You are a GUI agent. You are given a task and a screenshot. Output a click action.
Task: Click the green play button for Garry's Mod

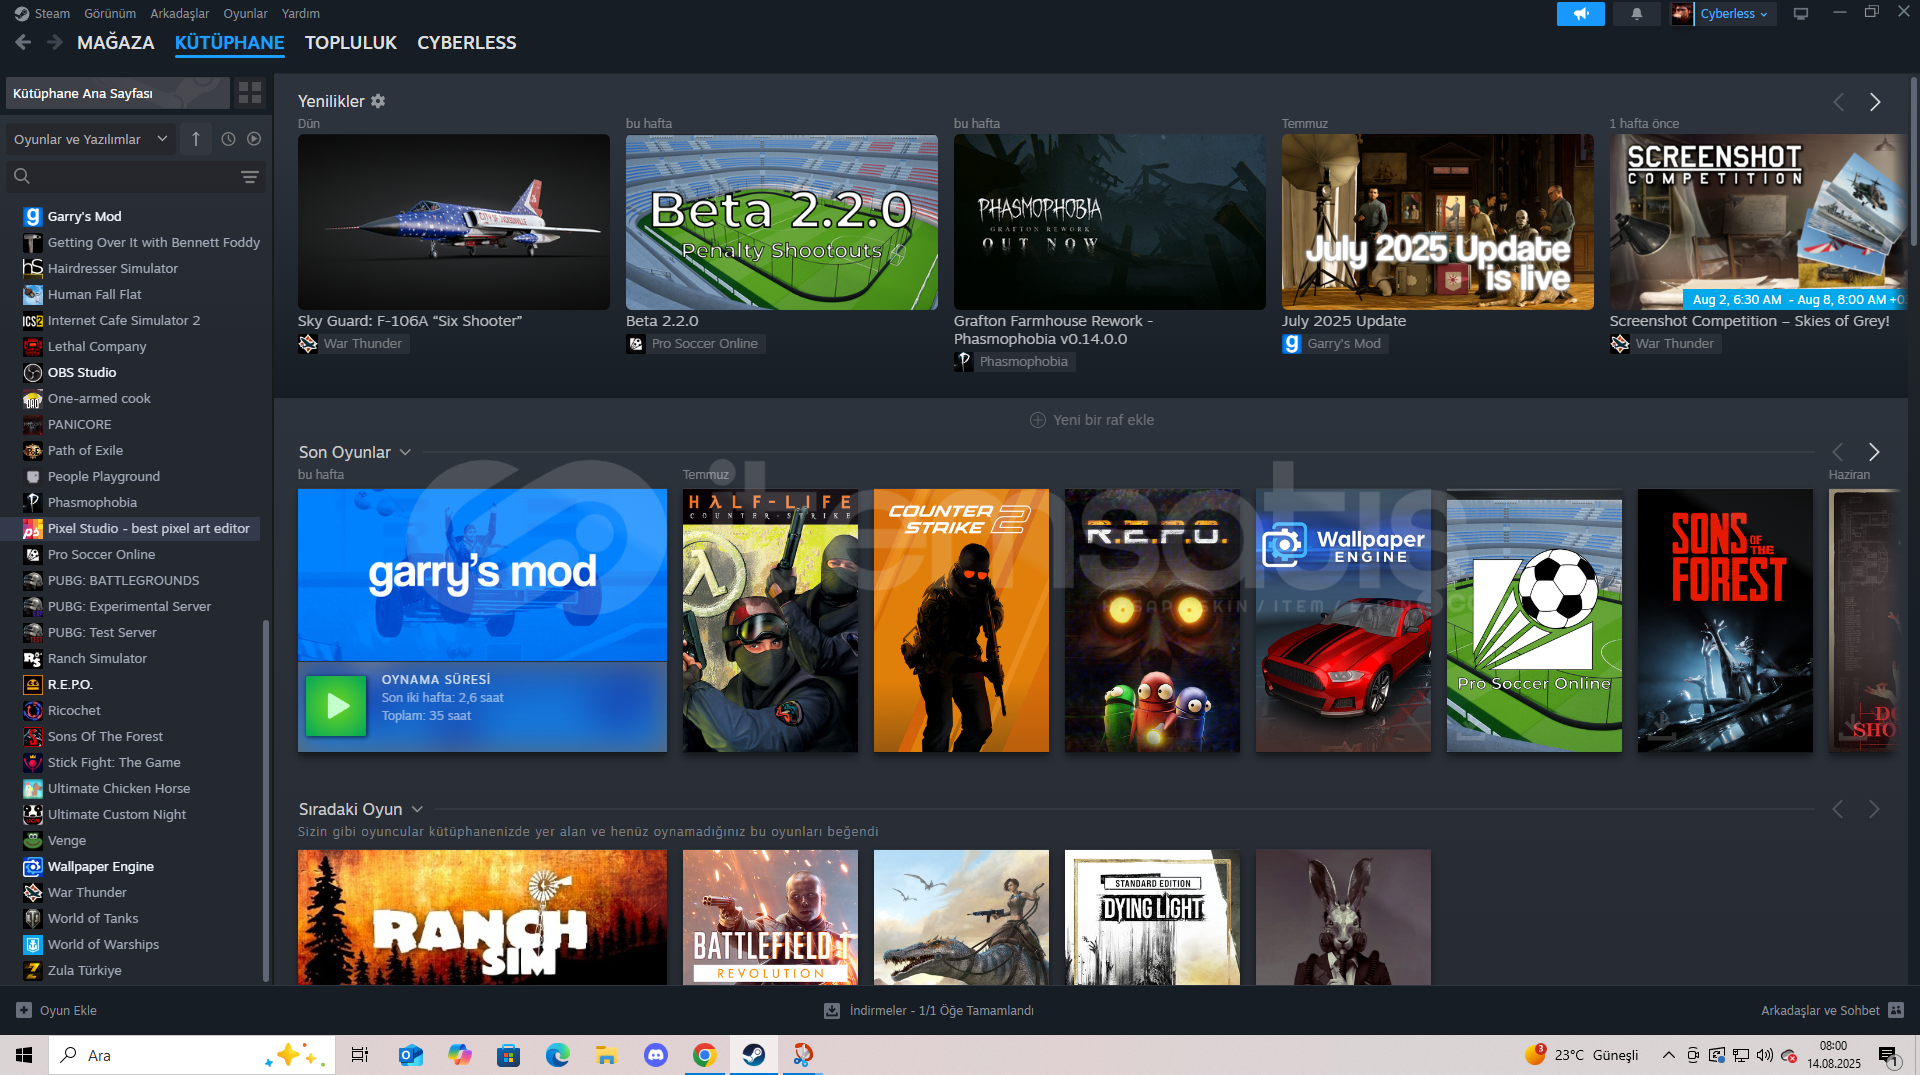coord(336,706)
